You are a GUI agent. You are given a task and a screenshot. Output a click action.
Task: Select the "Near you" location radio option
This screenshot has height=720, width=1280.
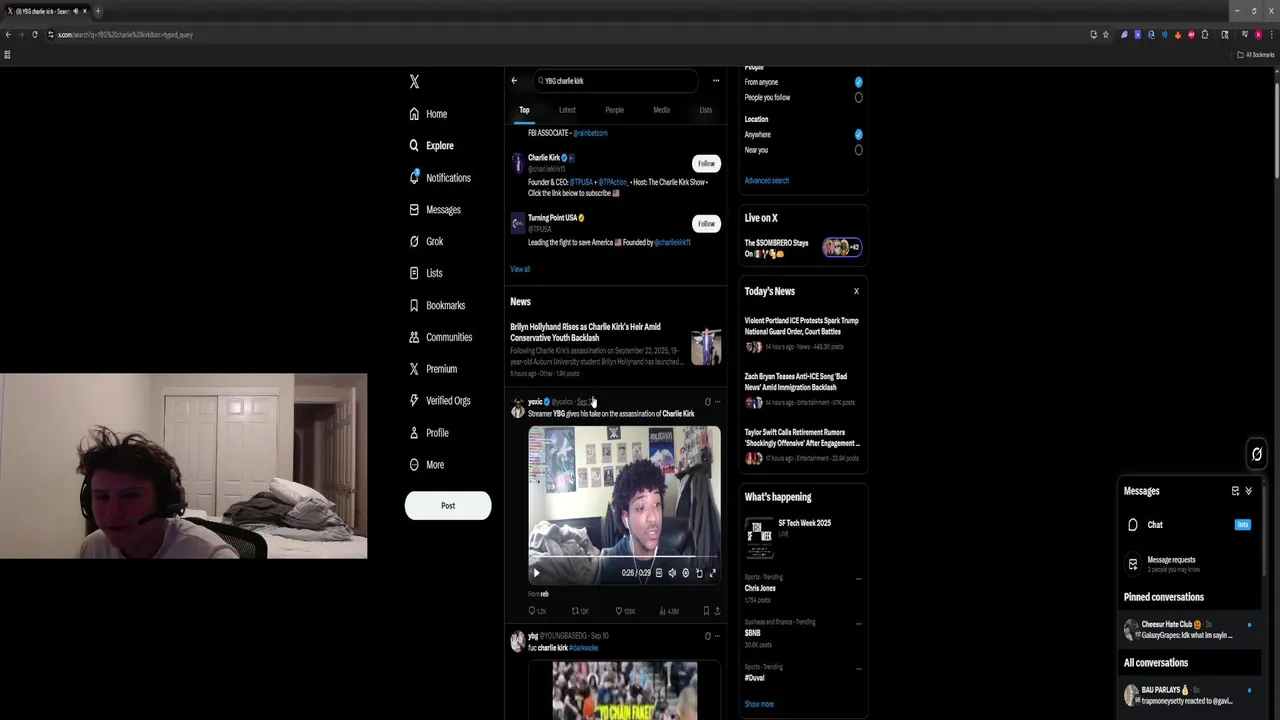coord(858,150)
